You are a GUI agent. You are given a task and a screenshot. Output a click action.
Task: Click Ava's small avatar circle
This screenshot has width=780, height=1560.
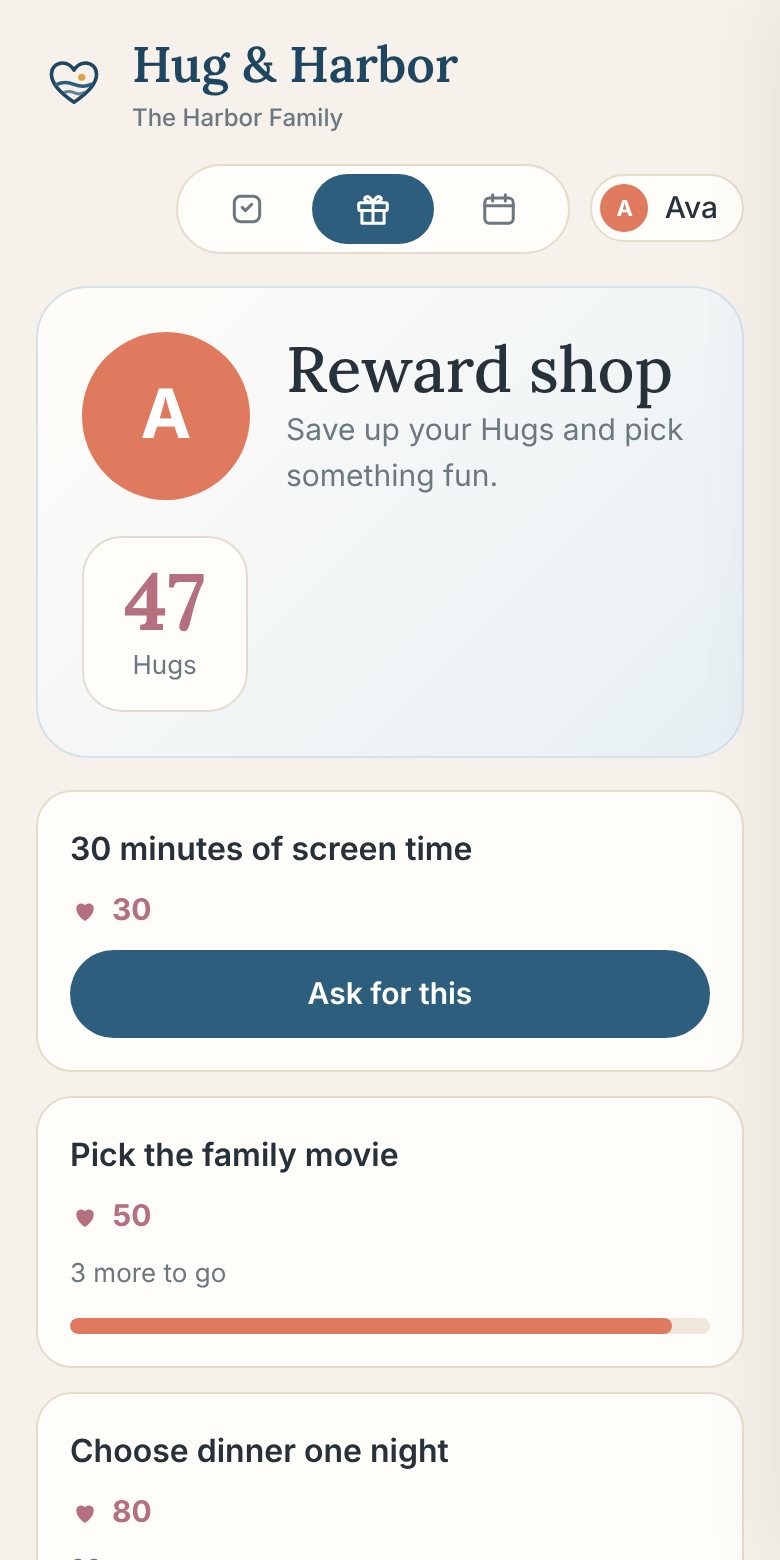click(624, 208)
